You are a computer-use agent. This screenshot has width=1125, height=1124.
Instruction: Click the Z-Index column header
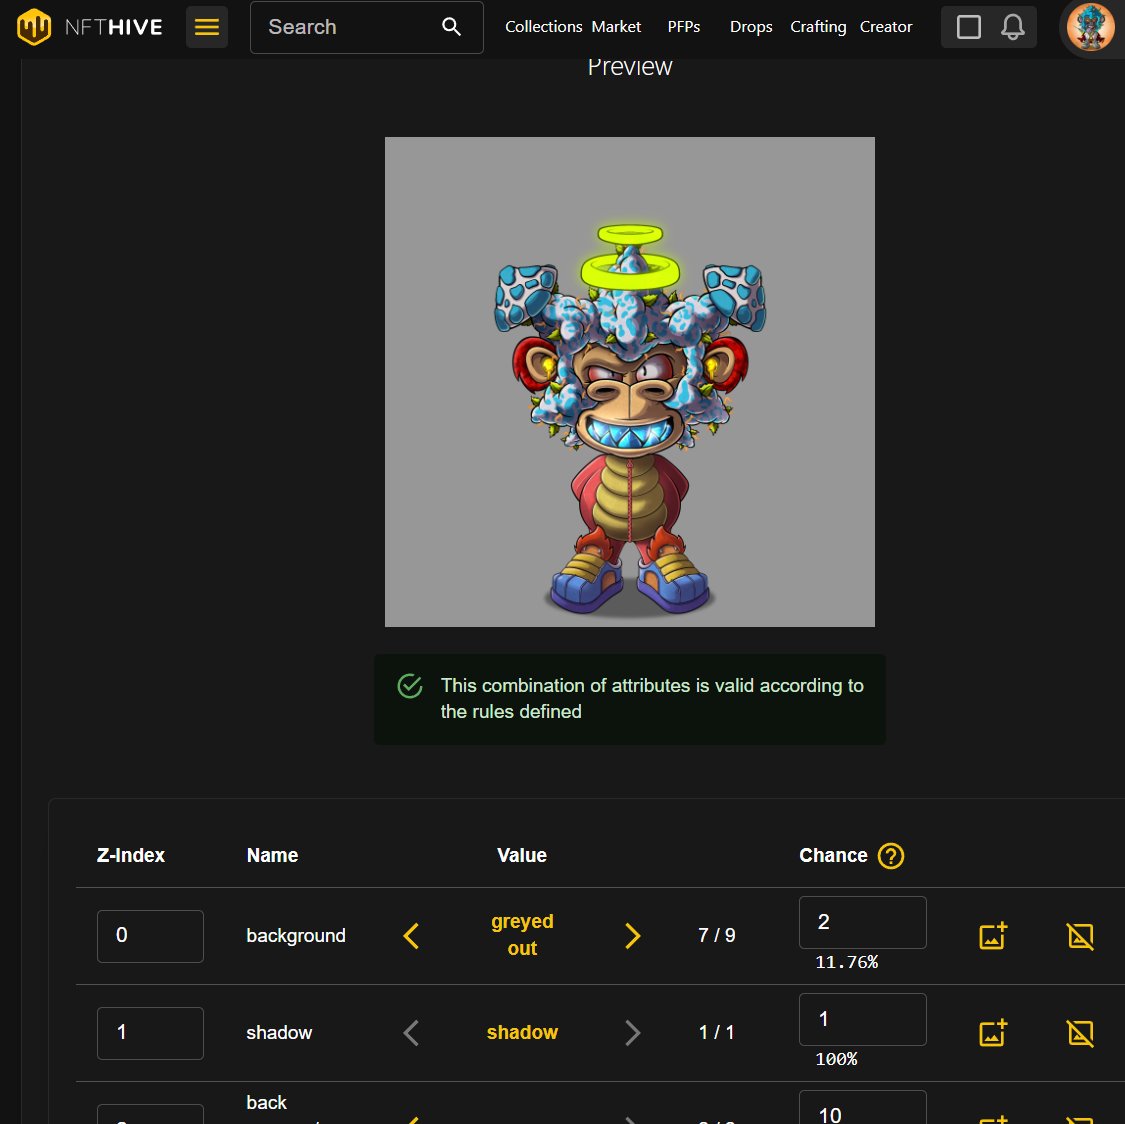(x=131, y=855)
